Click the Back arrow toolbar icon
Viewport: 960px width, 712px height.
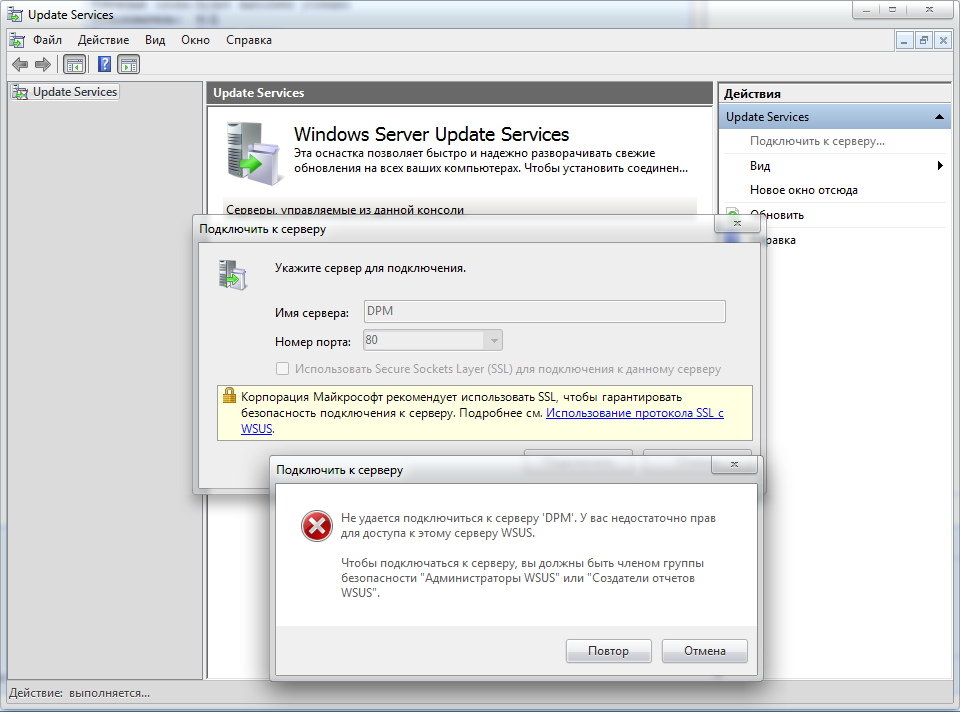[20, 64]
